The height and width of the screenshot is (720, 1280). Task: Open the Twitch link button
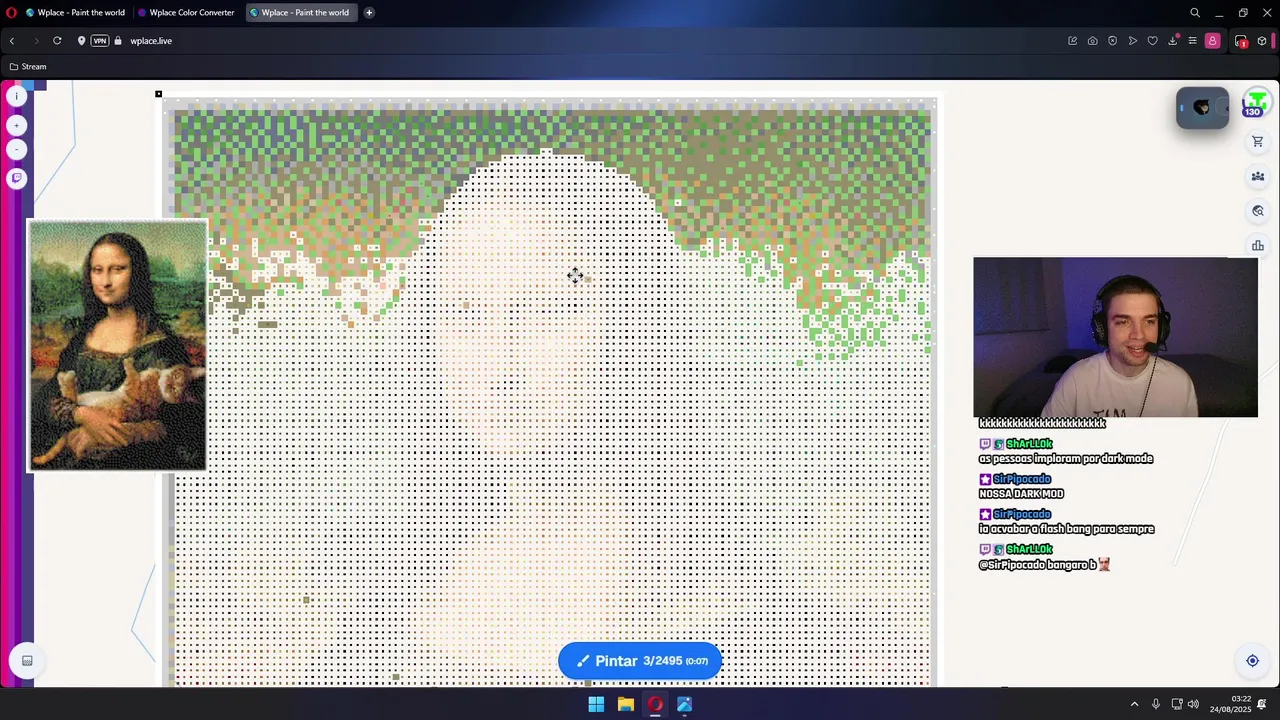coord(16,178)
